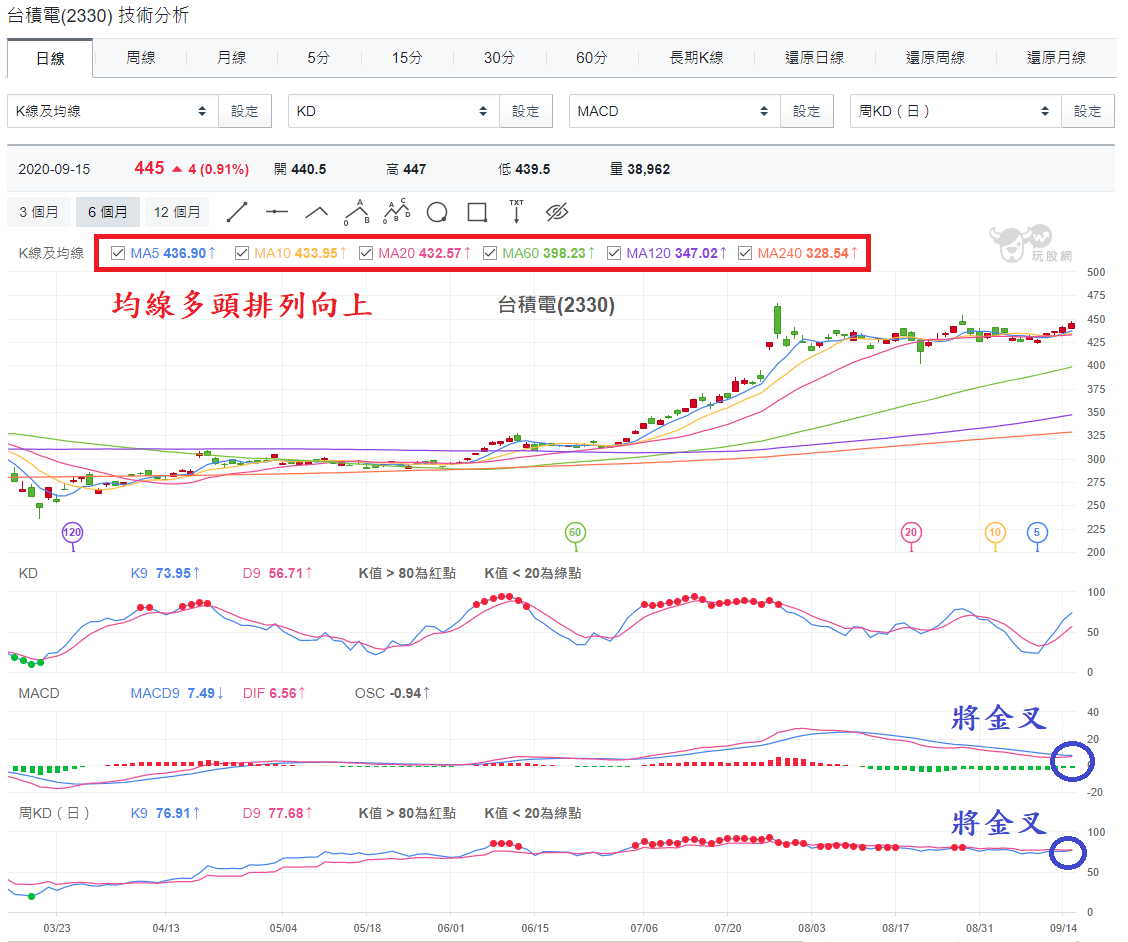The height and width of the screenshot is (942, 1128).
Task: Click 設定 button beside KD dropdown
Action: [526, 112]
